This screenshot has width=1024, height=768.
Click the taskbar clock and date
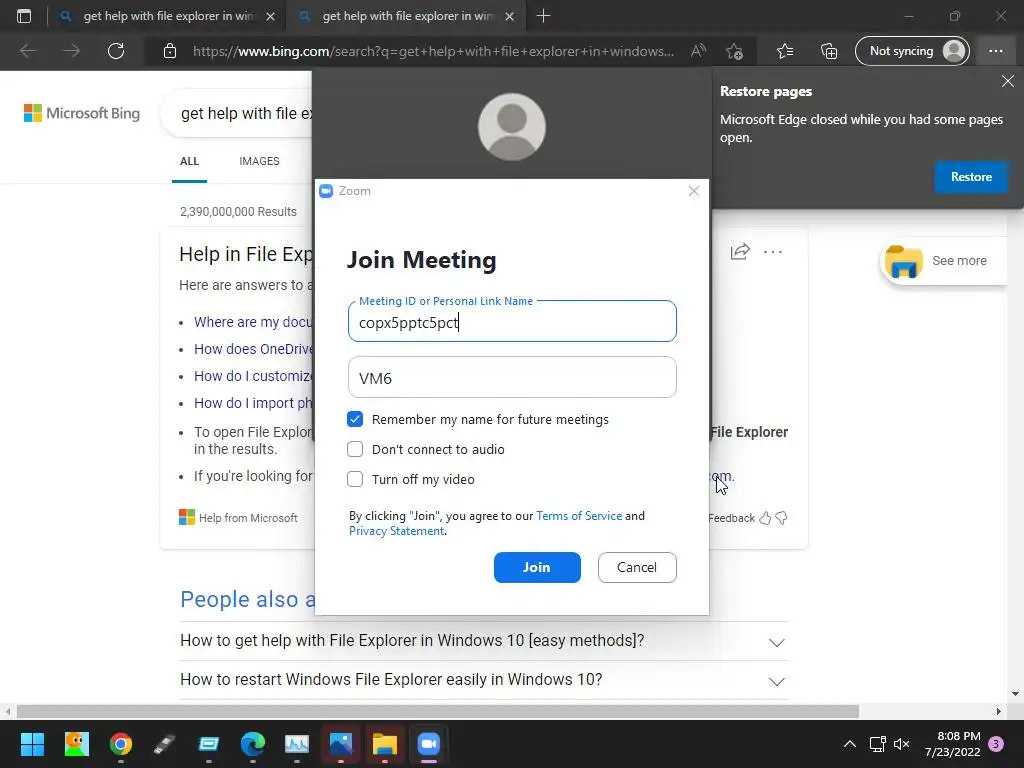[952, 744]
